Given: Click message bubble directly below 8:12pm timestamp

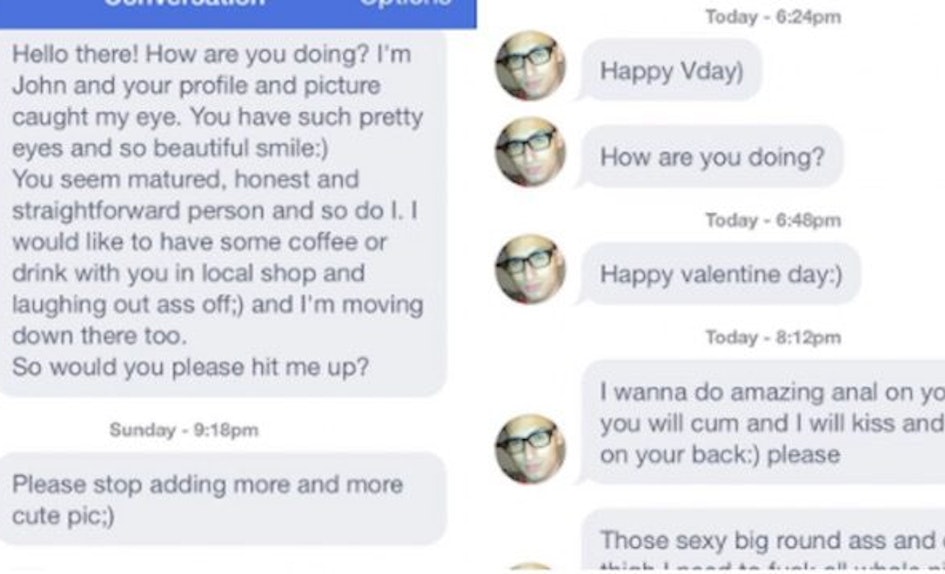Looking at the screenshot, I should point(763,423).
